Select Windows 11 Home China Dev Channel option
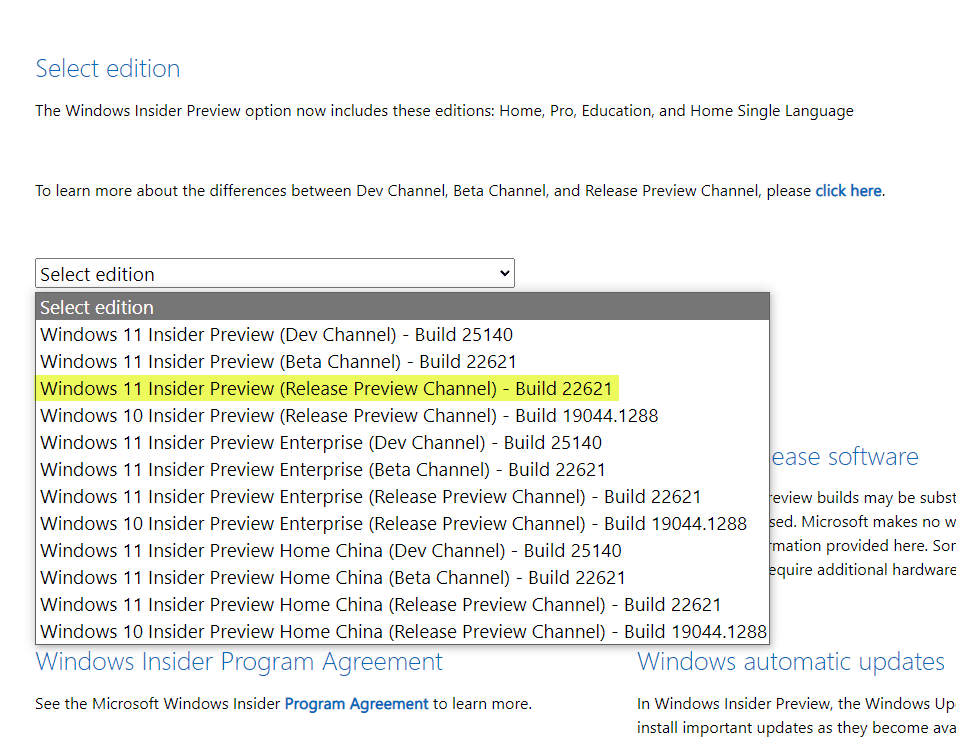 [330, 550]
